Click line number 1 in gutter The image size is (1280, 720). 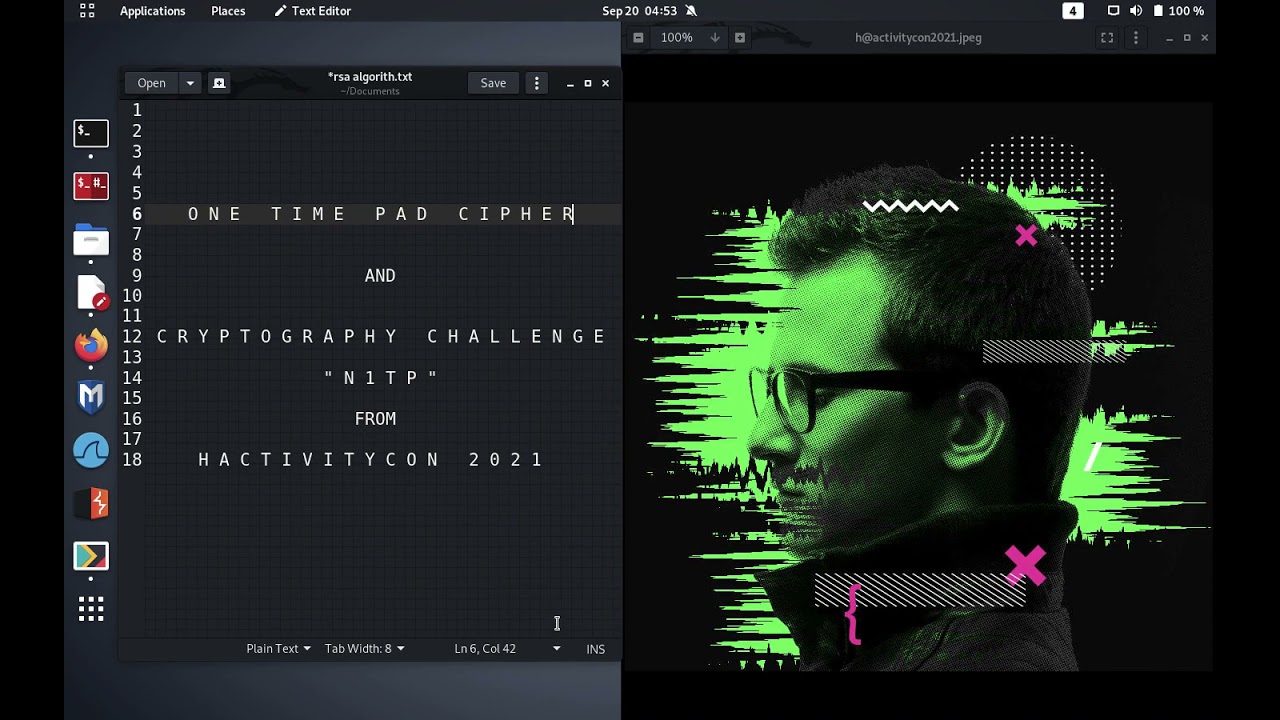click(137, 110)
